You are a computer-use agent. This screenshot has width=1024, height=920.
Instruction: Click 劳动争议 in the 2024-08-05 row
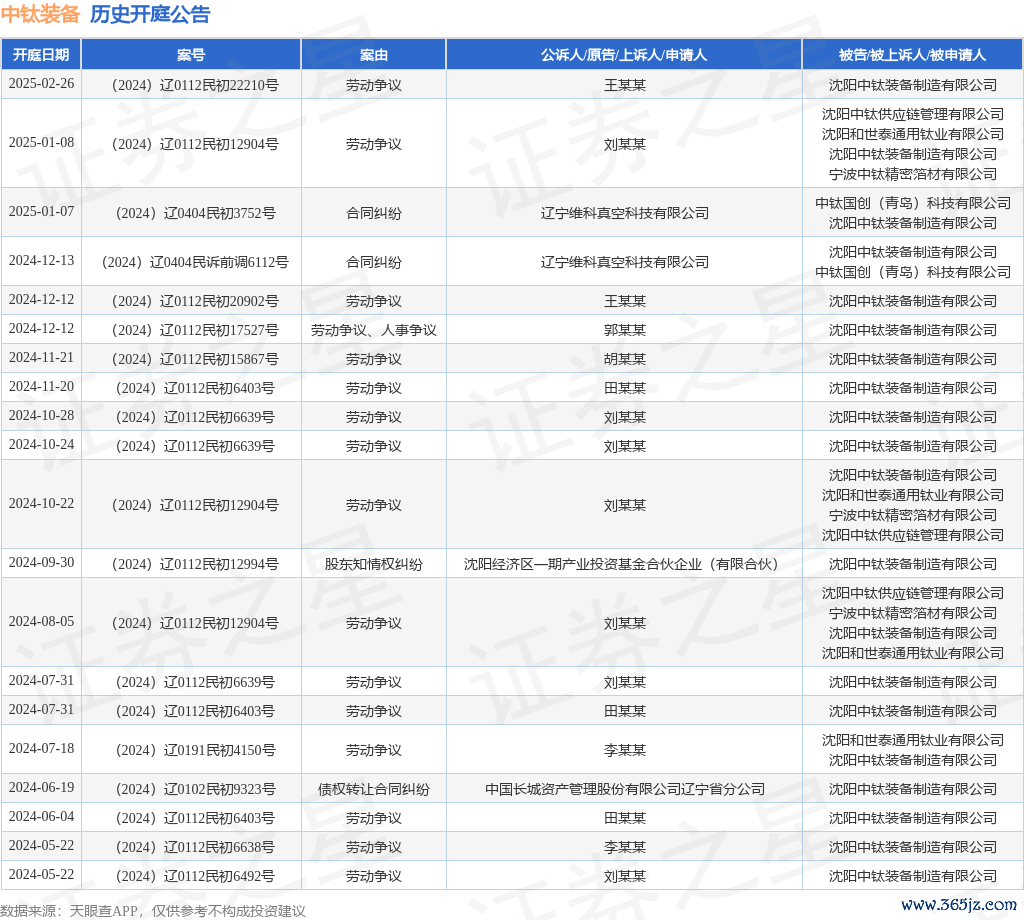[x=374, y=623]
